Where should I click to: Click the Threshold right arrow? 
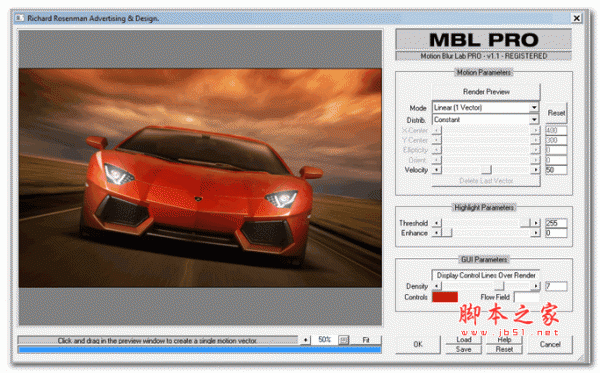click(536, 223)
